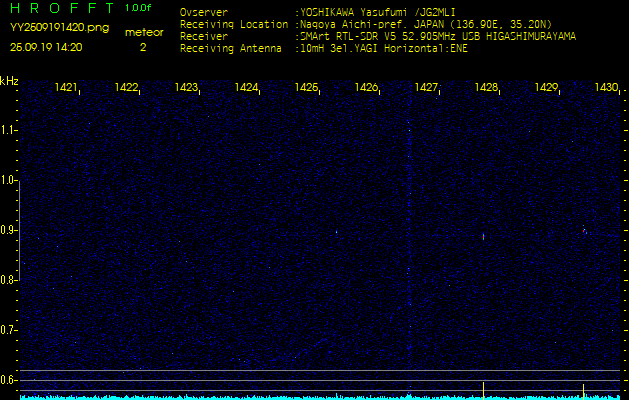
Task: Click the 1429 time tick label
Action: [x=546, y=87]
